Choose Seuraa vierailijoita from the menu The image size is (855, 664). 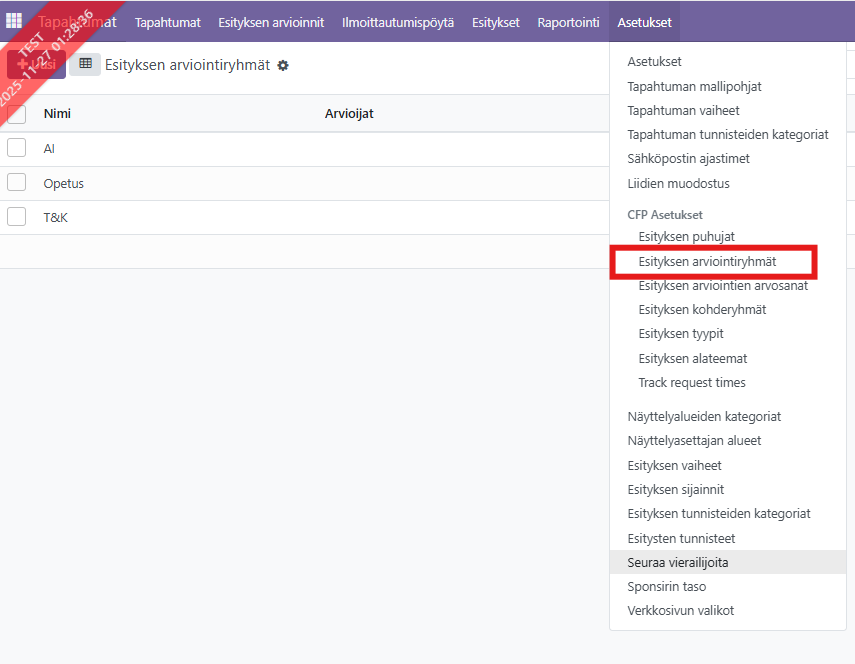click(677, 562)
